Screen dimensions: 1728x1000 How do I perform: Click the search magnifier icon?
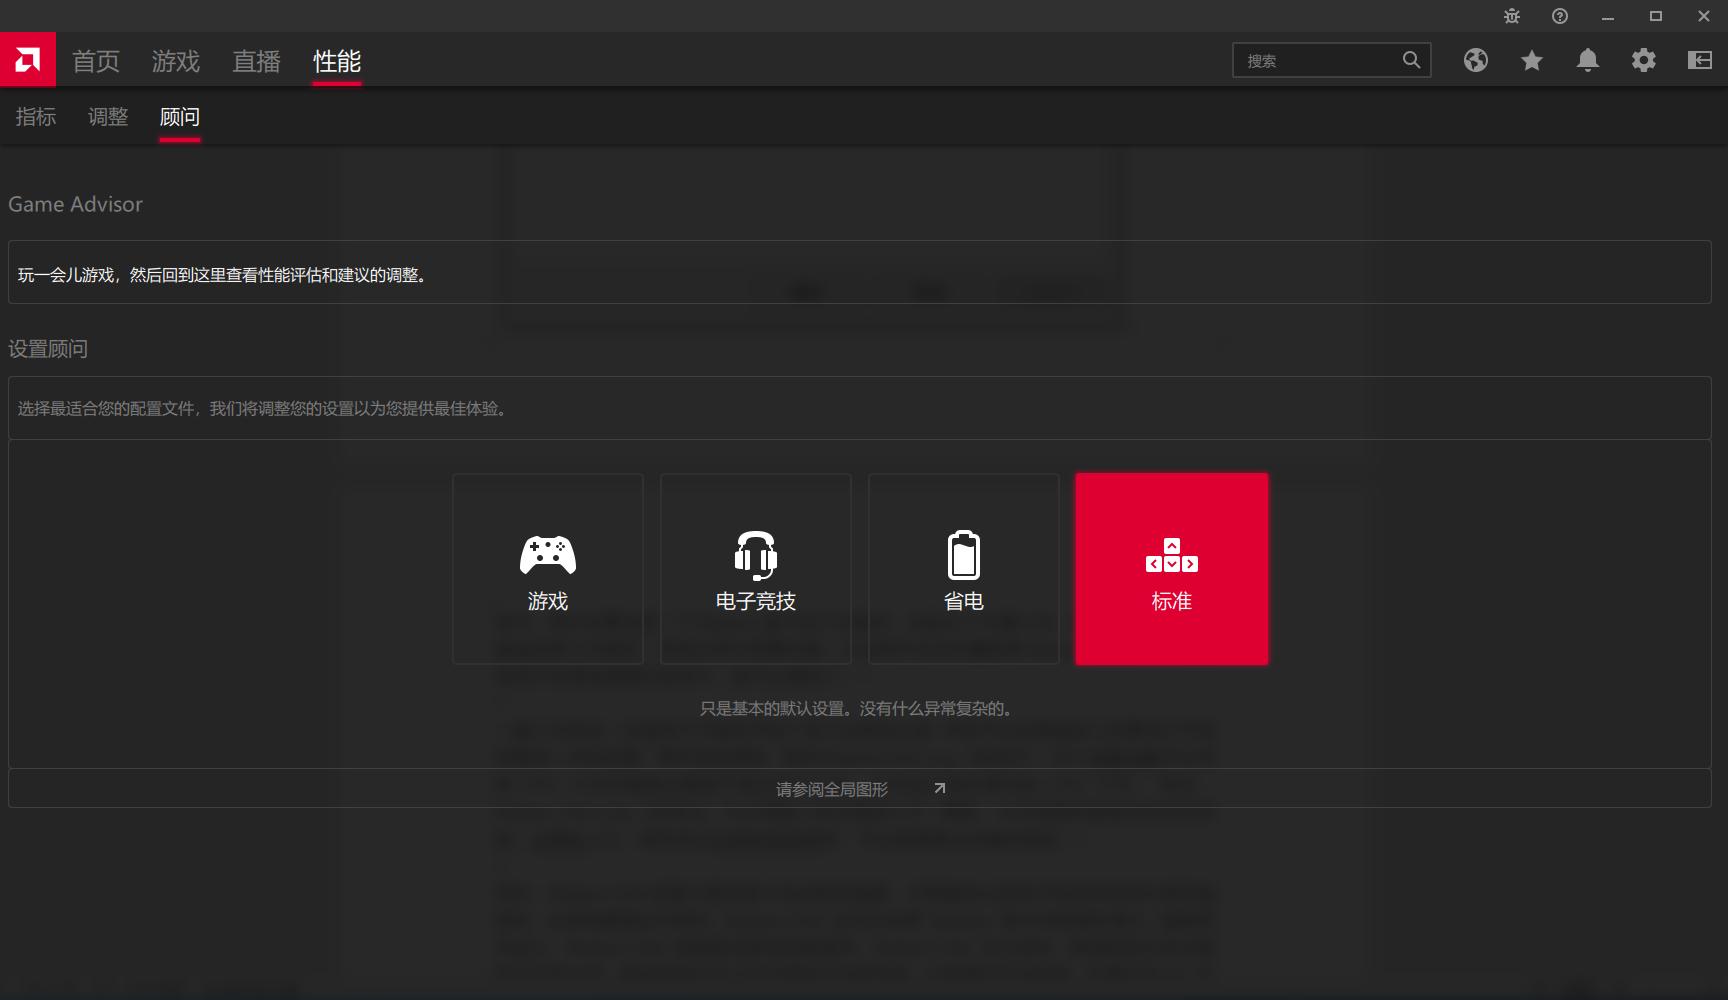point(1411,60)
